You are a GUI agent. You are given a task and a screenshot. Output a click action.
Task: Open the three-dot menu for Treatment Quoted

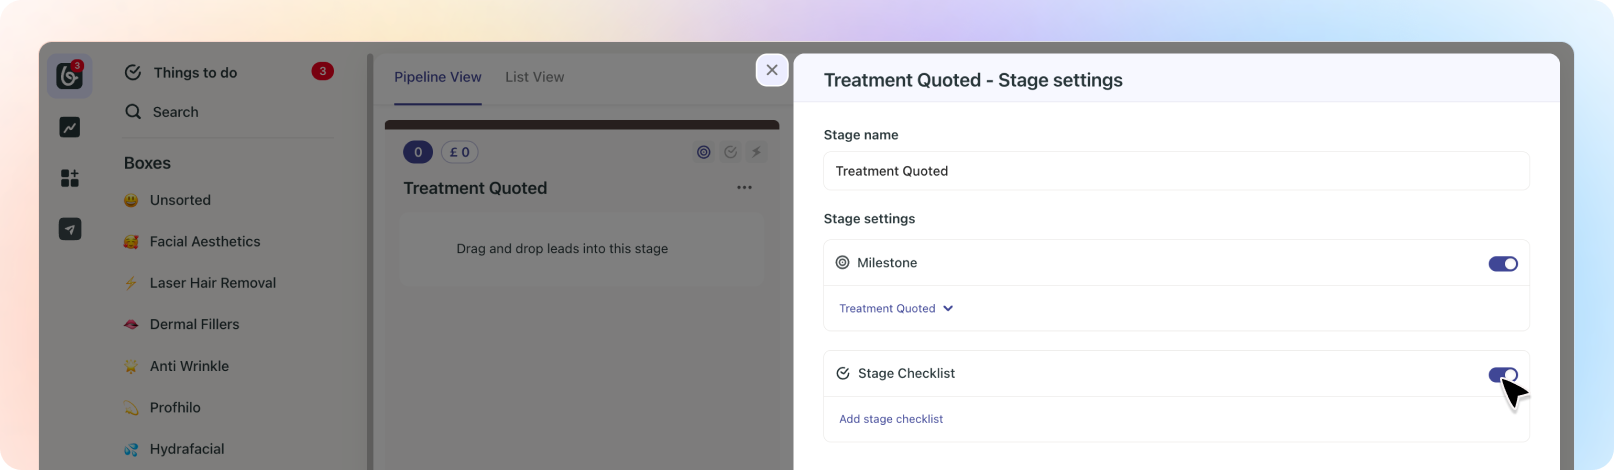pos(744,188)
